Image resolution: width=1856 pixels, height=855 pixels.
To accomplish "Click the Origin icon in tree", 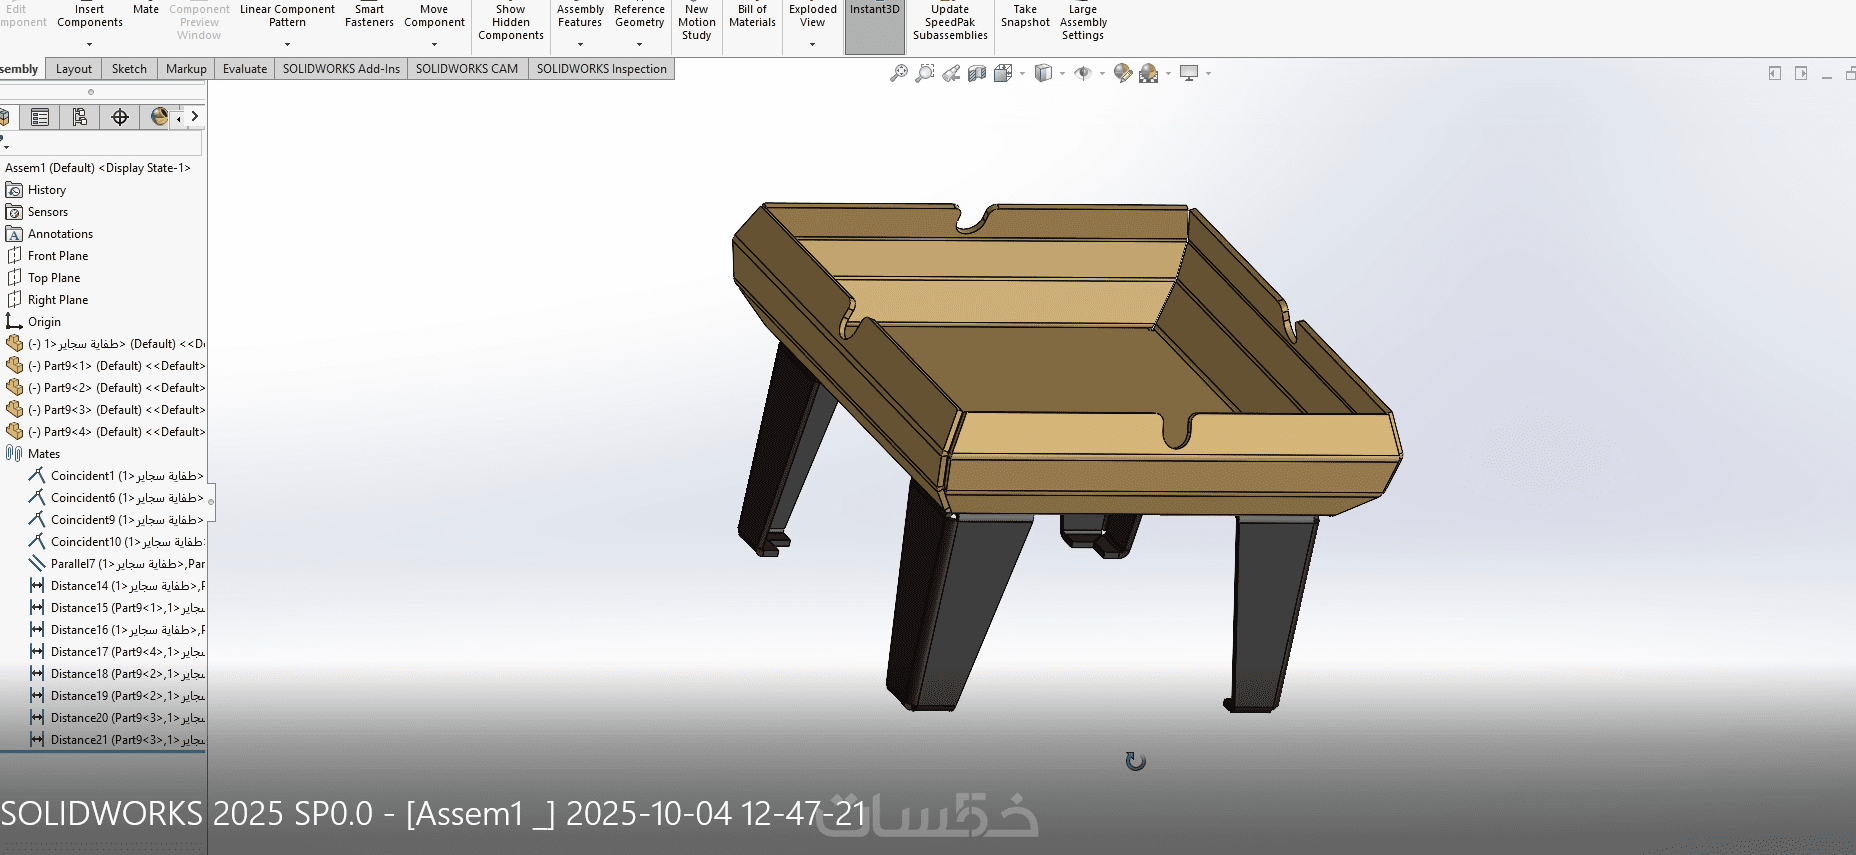I will coord(14,322).
